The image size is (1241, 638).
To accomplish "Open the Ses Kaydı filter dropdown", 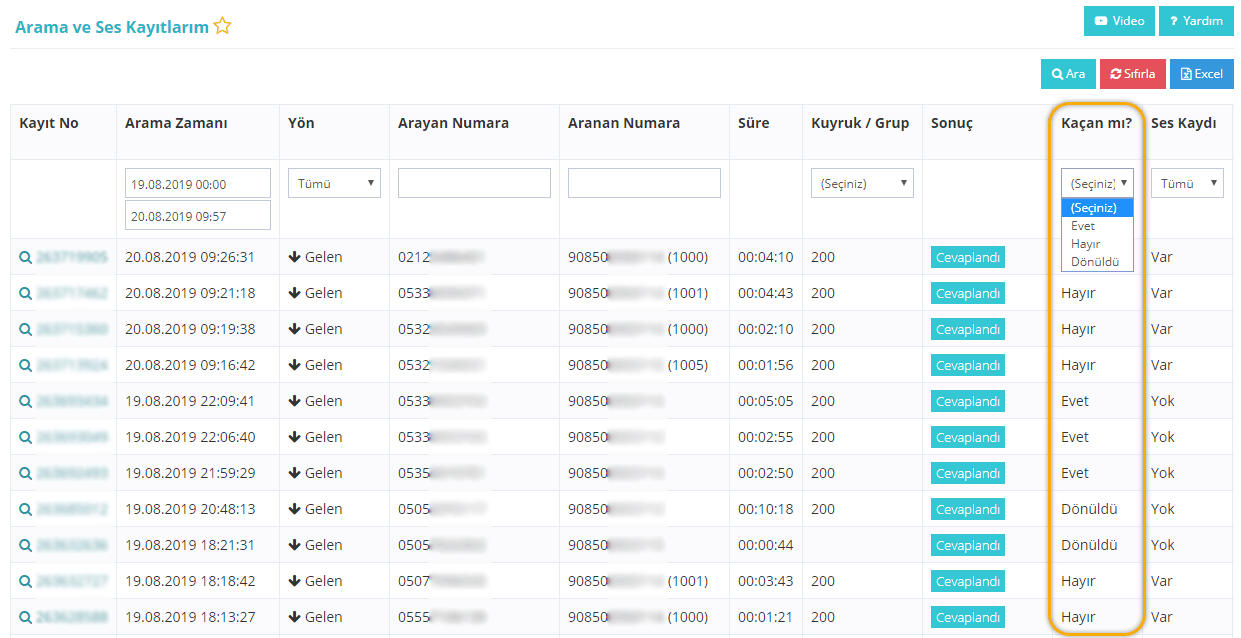I will pos(1186,183).
